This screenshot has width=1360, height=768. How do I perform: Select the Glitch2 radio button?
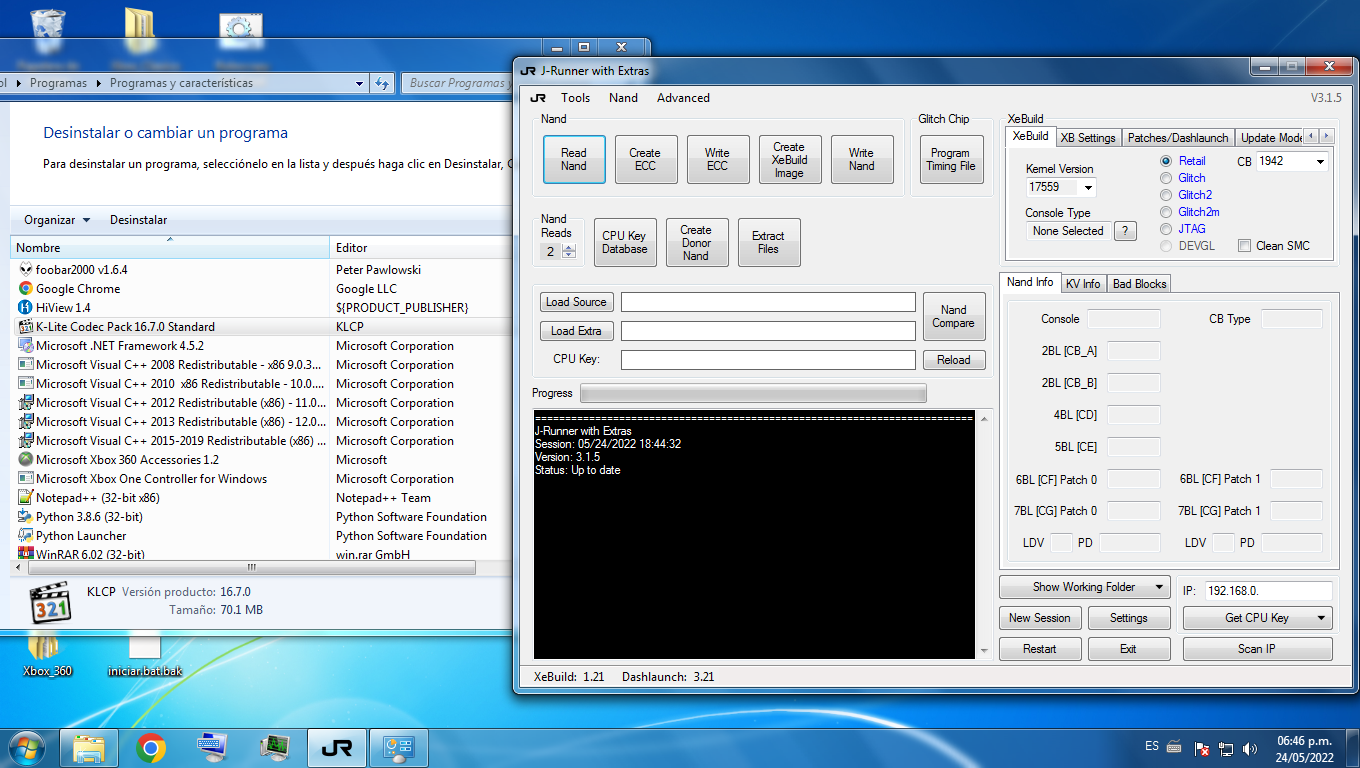click(x=1165, y=195)
